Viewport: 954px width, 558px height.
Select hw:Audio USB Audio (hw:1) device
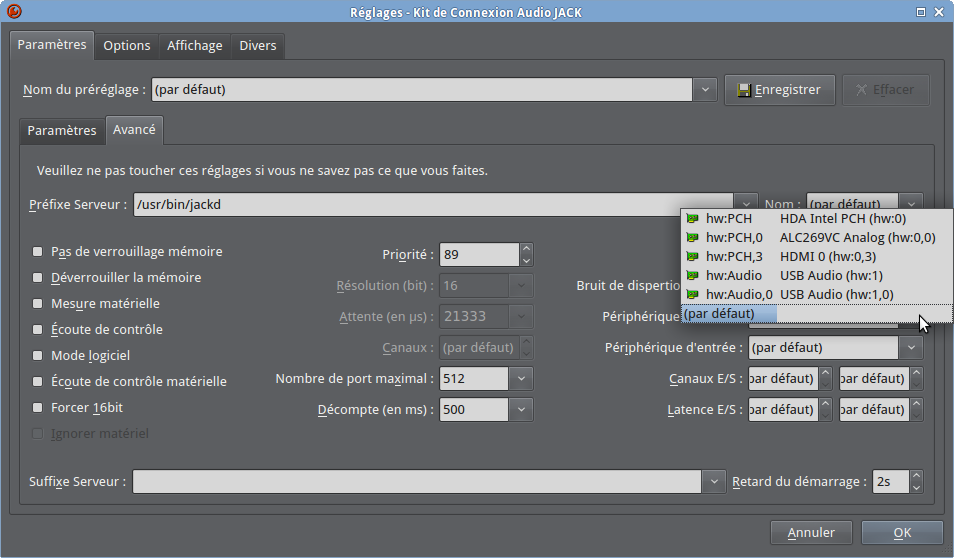(816, 275)
